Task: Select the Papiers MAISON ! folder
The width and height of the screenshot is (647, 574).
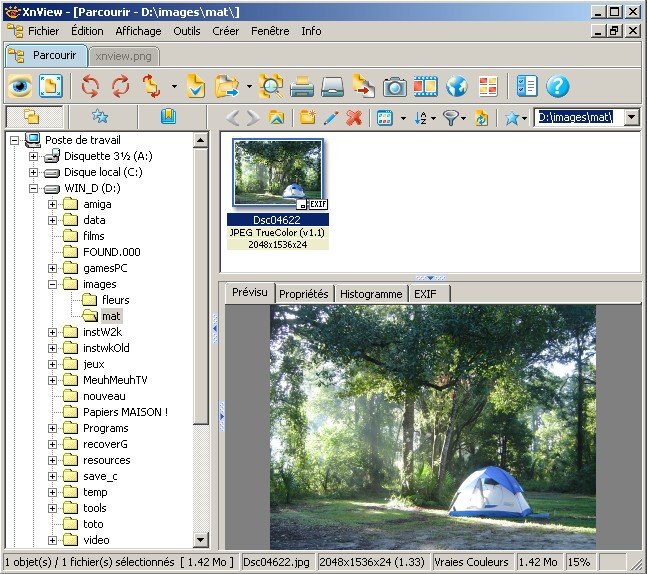Action: [x=125, y=412]
